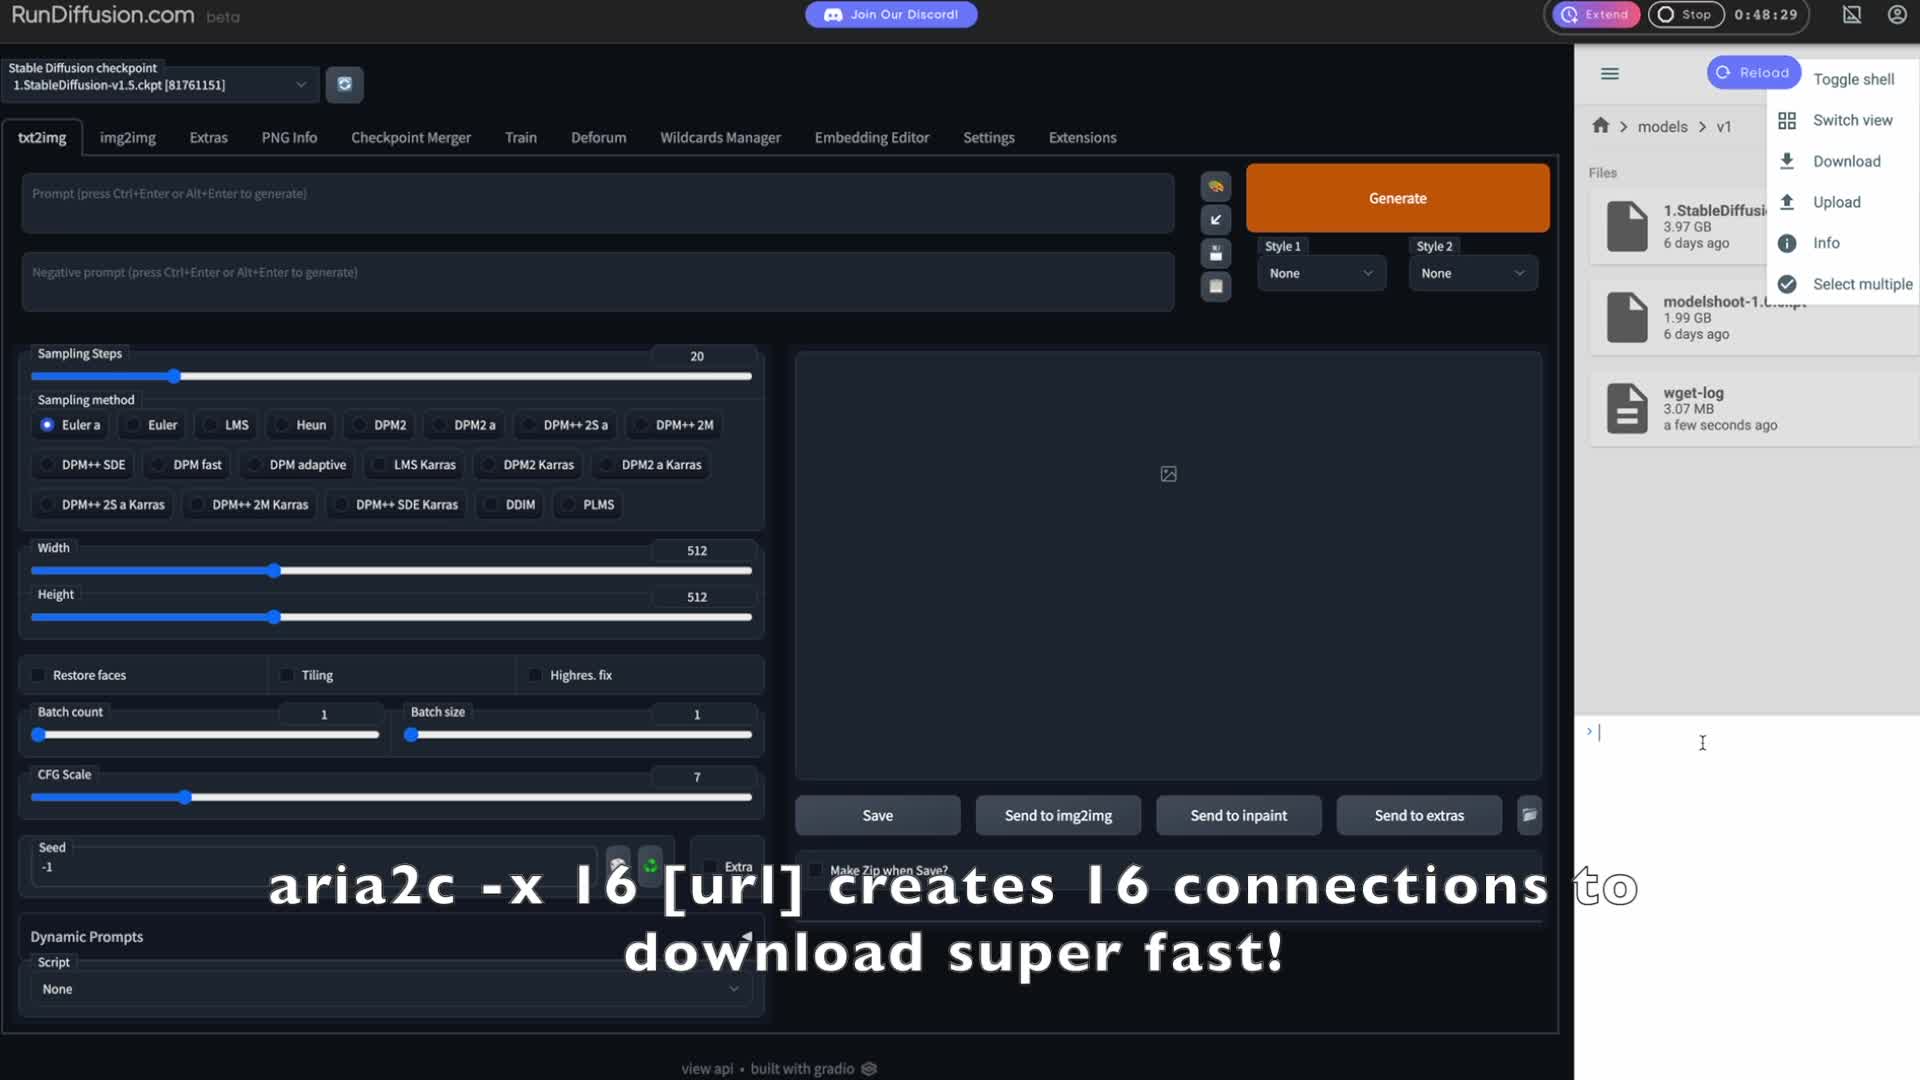The height and width of the screenshot is (1080, 1920).
Task: Select the LMS sampling method
Action: click(226, 425)
